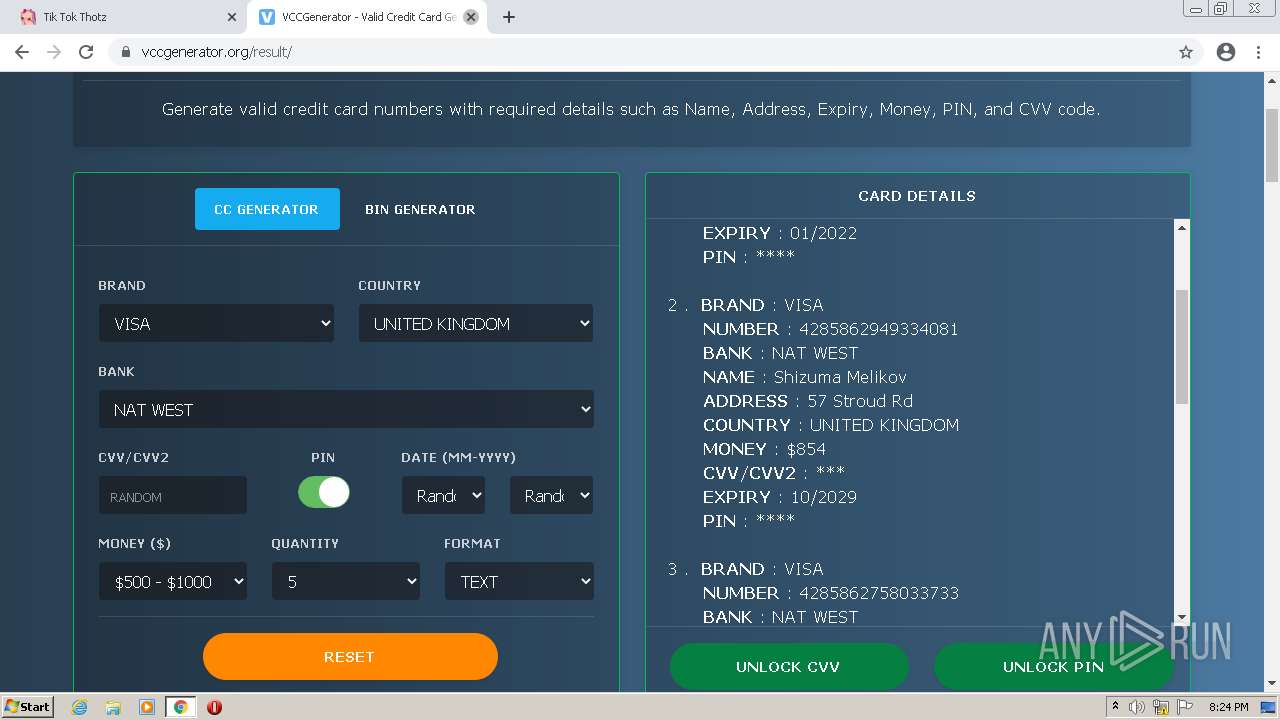The image size is (1280, 720).
Task: View site info via the lock icon
Action: (126, 52)
